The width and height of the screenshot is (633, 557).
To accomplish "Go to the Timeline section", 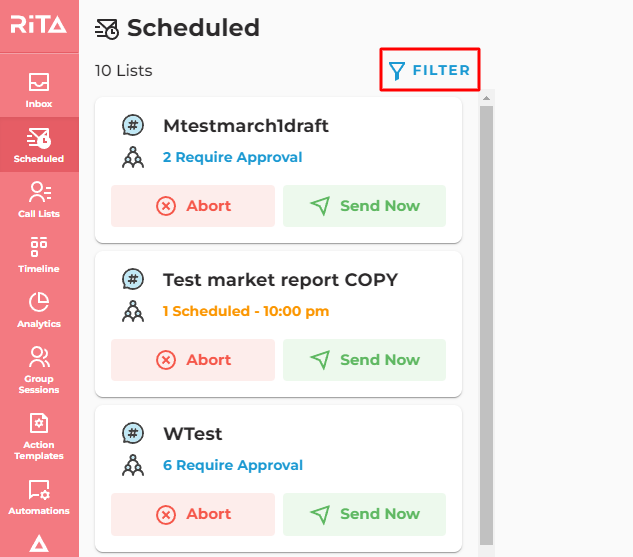I will [x=39, y=254].
